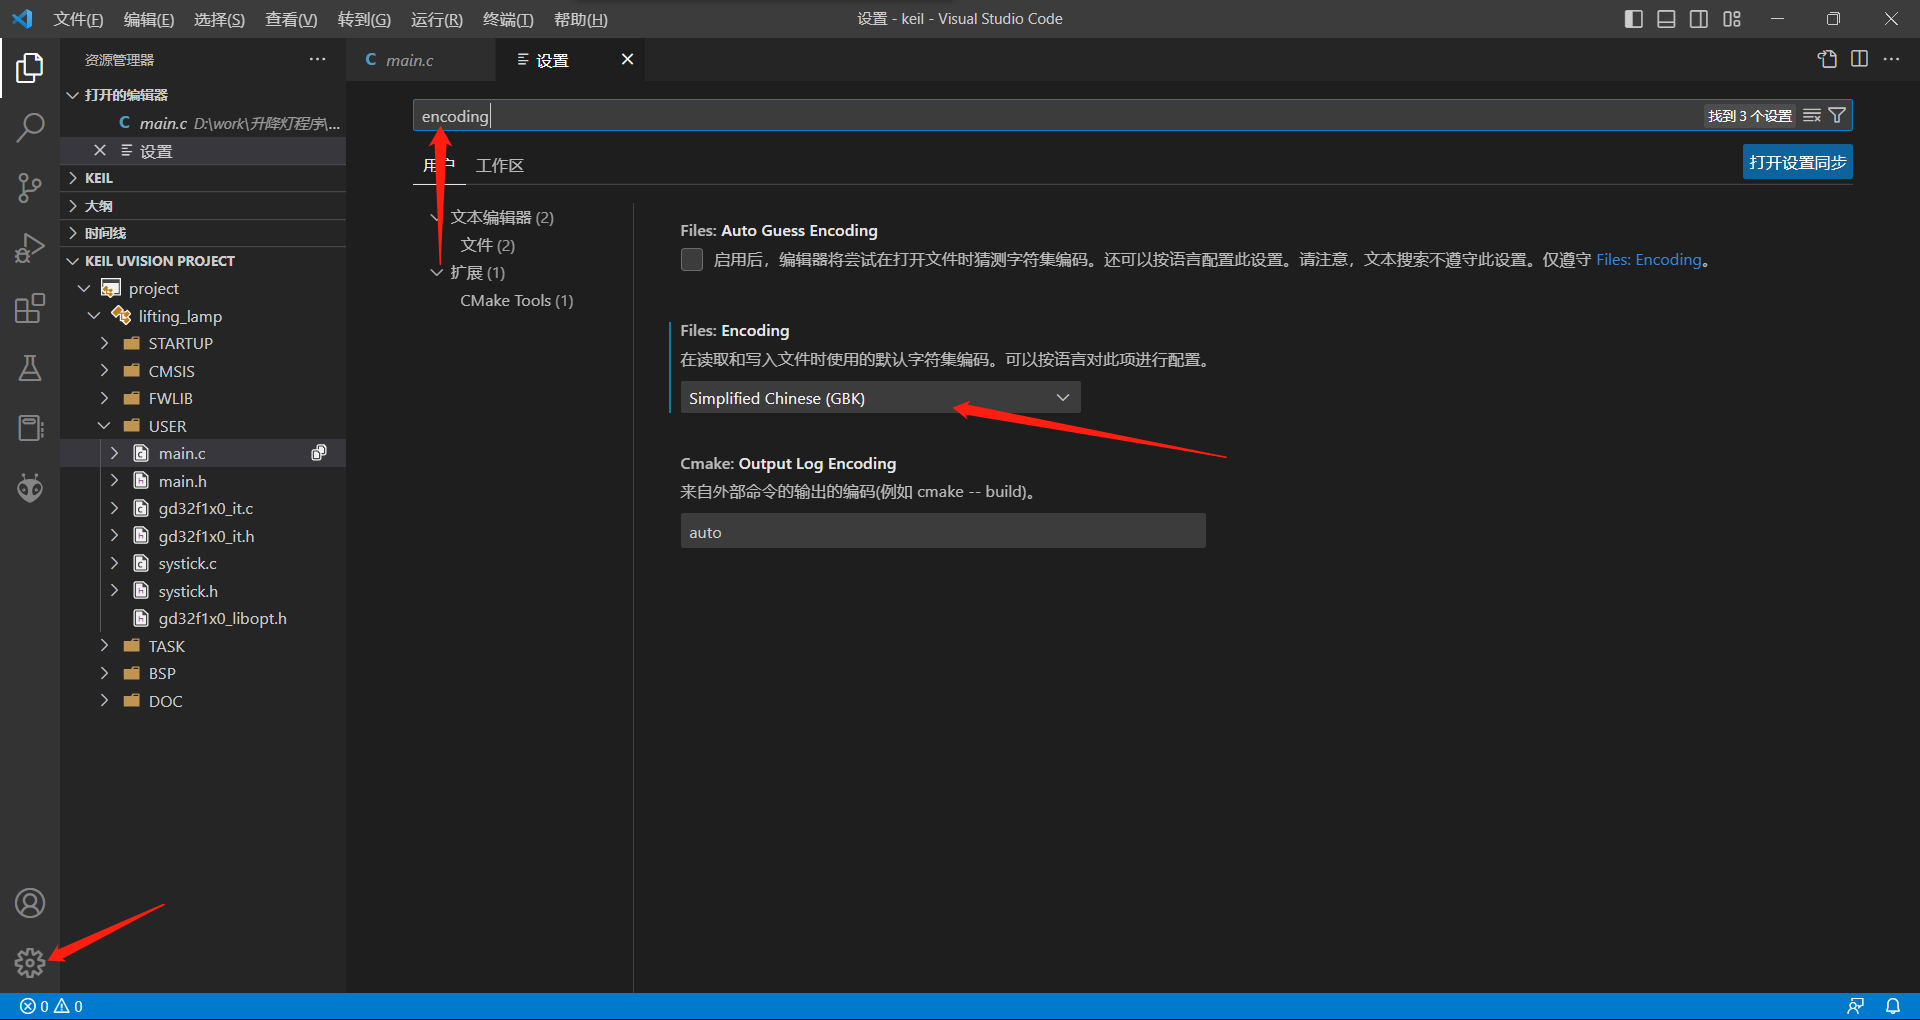This screenshot has width=1920, height=1020.
Task: Open the Files Encoding dropdown
Action: tap(880, 398)
